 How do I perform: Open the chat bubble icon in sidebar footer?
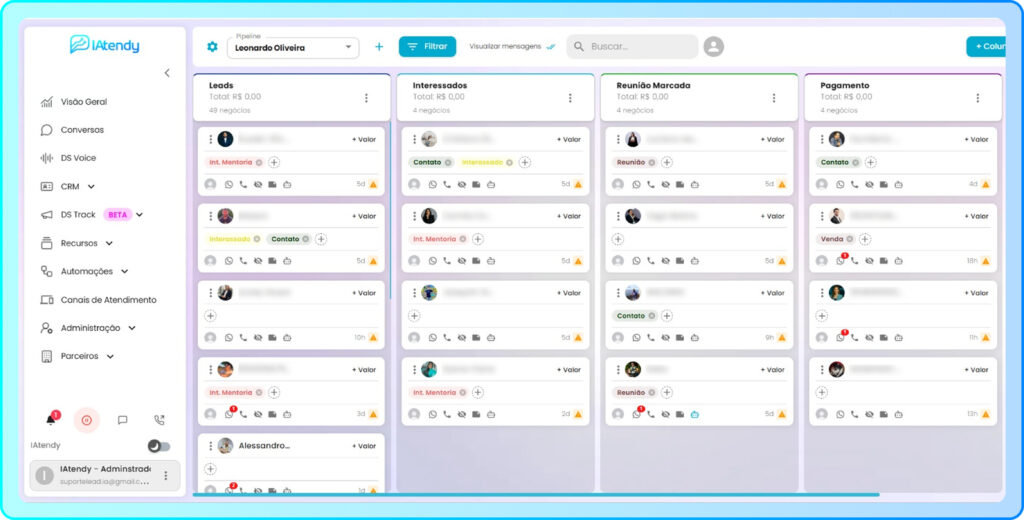[x=122, y=420]
